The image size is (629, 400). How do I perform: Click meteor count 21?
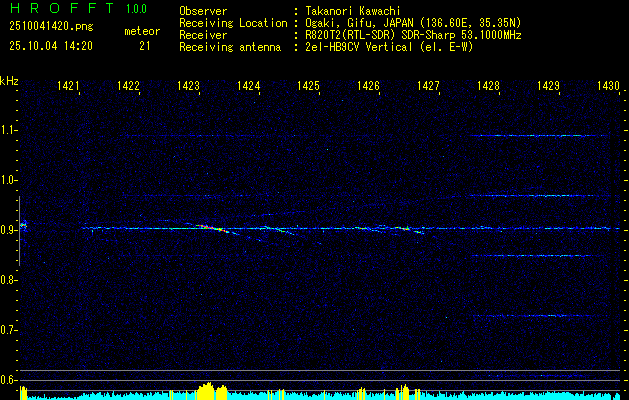pyautogui.click(x=144, y=46)
